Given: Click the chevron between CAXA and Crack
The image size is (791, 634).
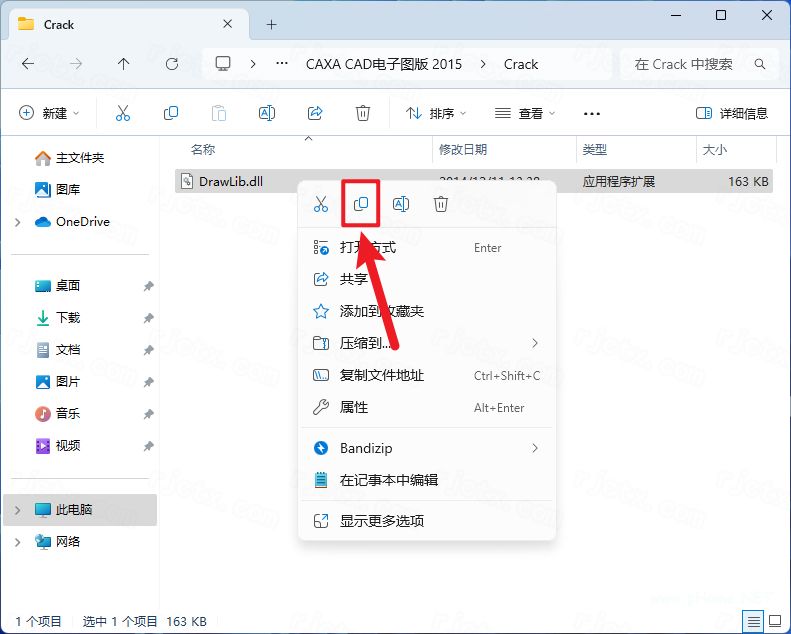Looking at the screenshot, I should point(483,64).
